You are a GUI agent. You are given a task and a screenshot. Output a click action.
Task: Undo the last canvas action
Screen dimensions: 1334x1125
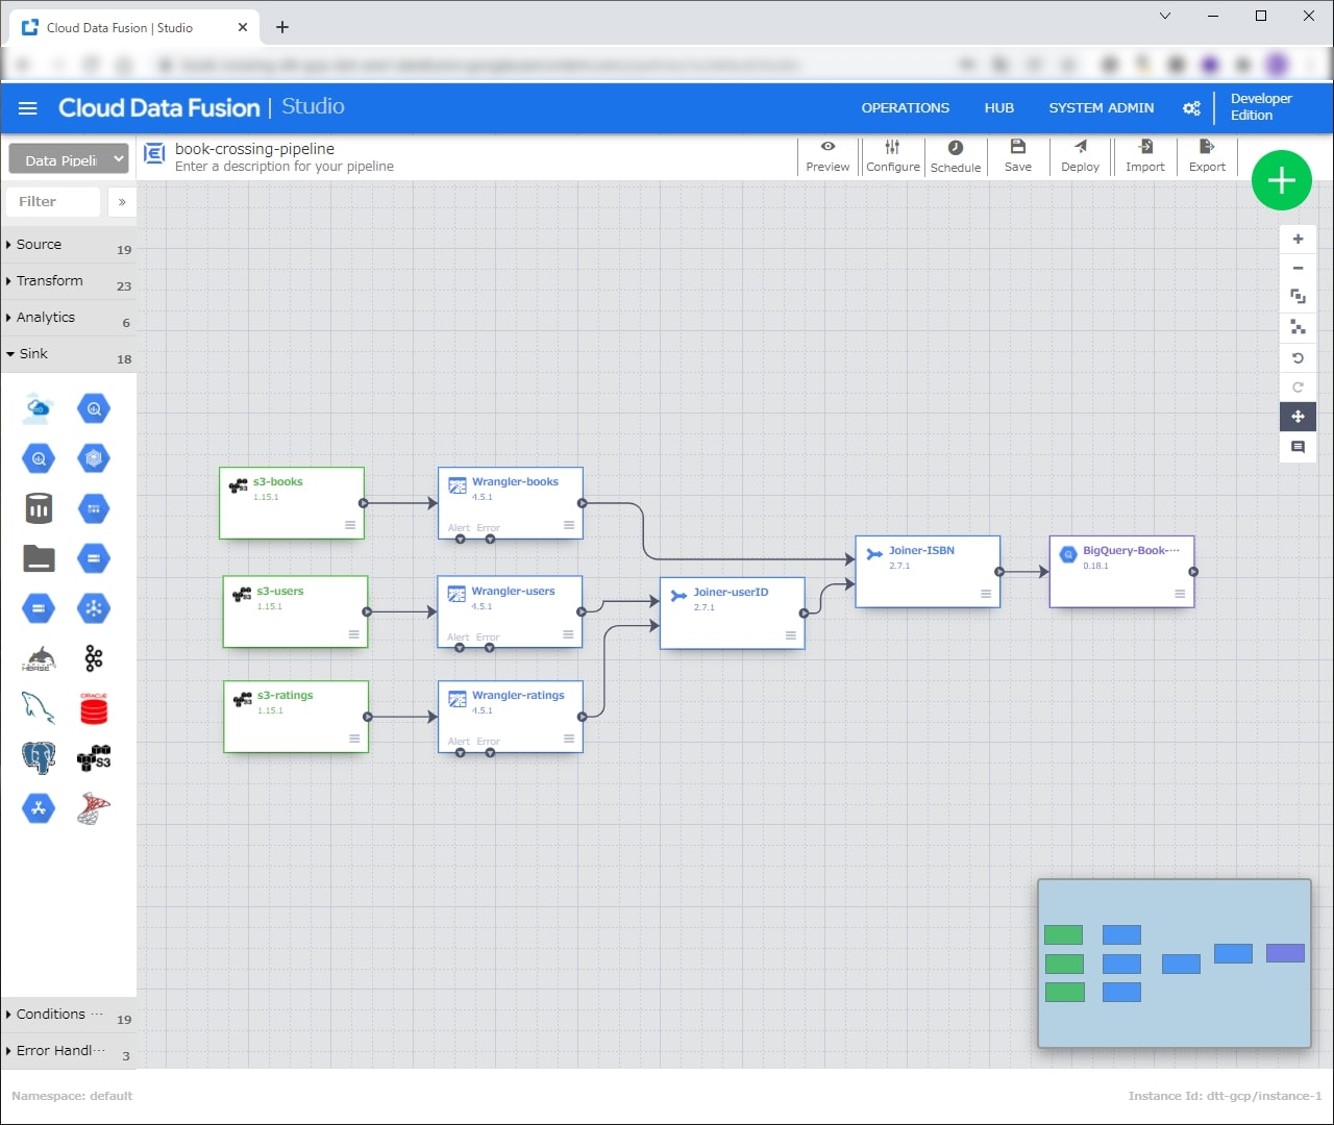click(x=1298, y=358)
